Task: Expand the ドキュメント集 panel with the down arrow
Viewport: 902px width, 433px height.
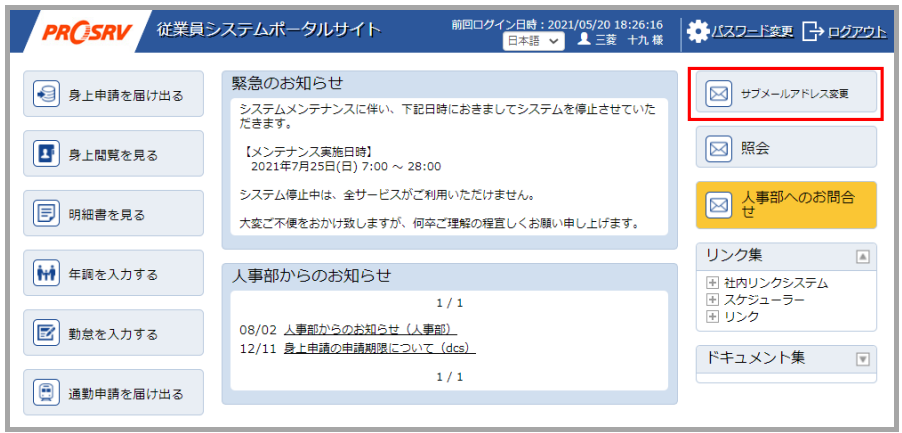Action: [x=862, y=359]
